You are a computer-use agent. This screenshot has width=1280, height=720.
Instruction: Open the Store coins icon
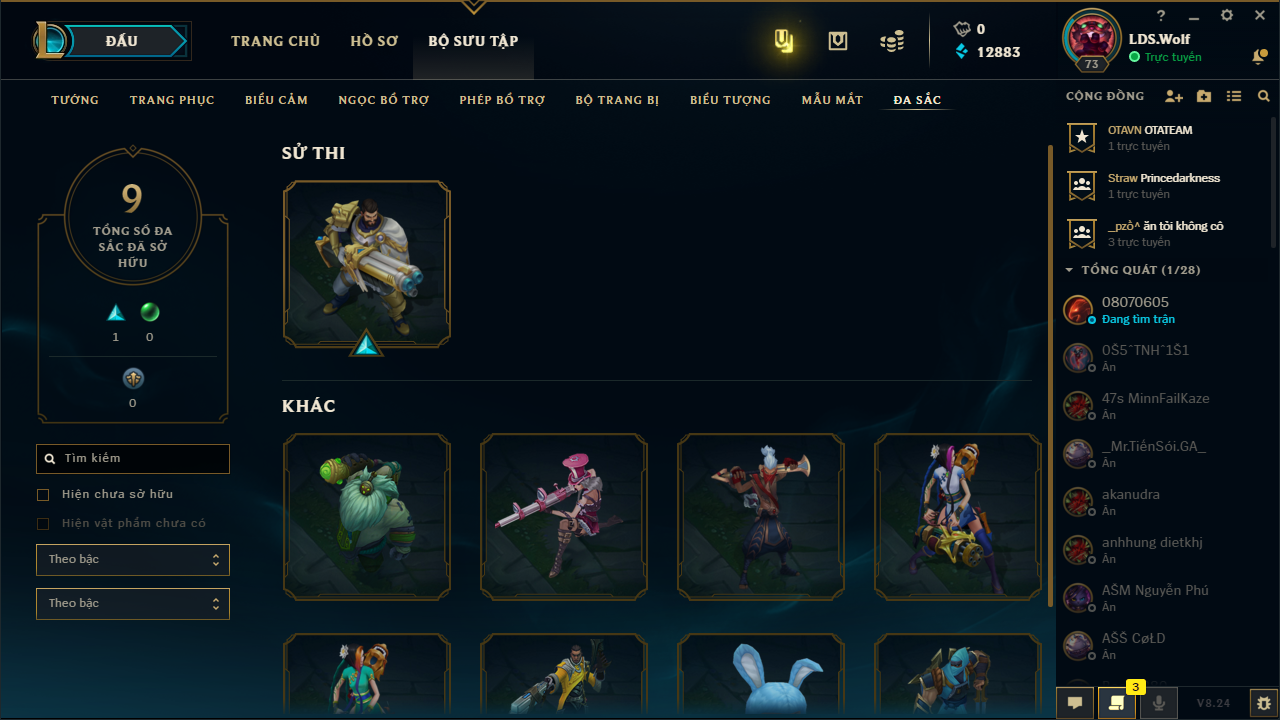point(892,41)
